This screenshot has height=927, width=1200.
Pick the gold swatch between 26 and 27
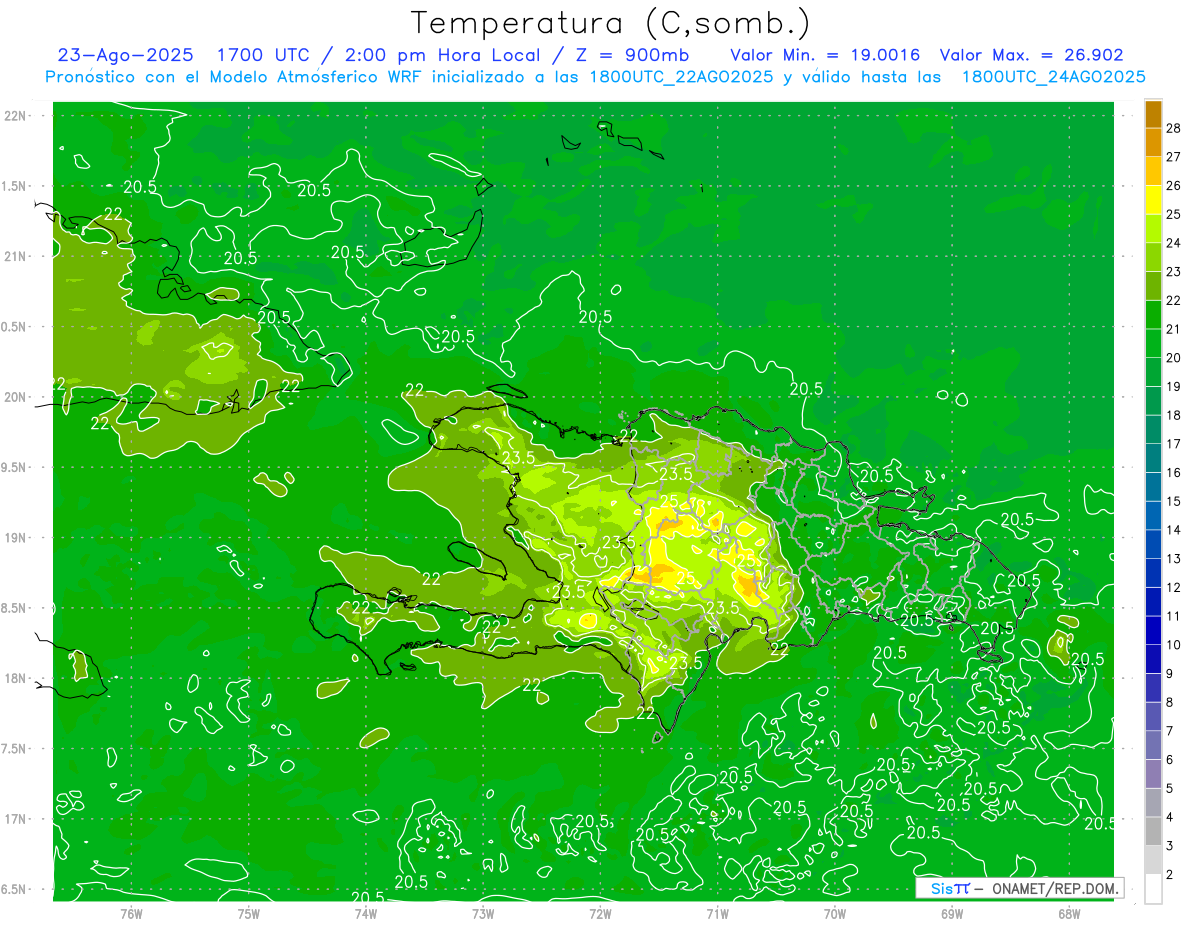click(1153, 171)
